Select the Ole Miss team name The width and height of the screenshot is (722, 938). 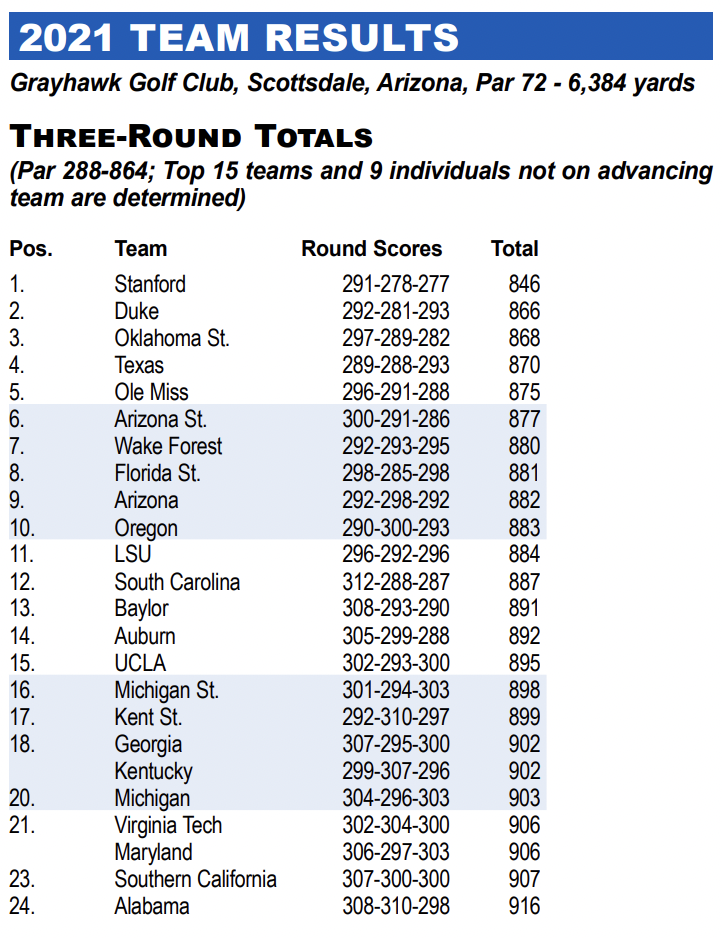tap(151, 392)
